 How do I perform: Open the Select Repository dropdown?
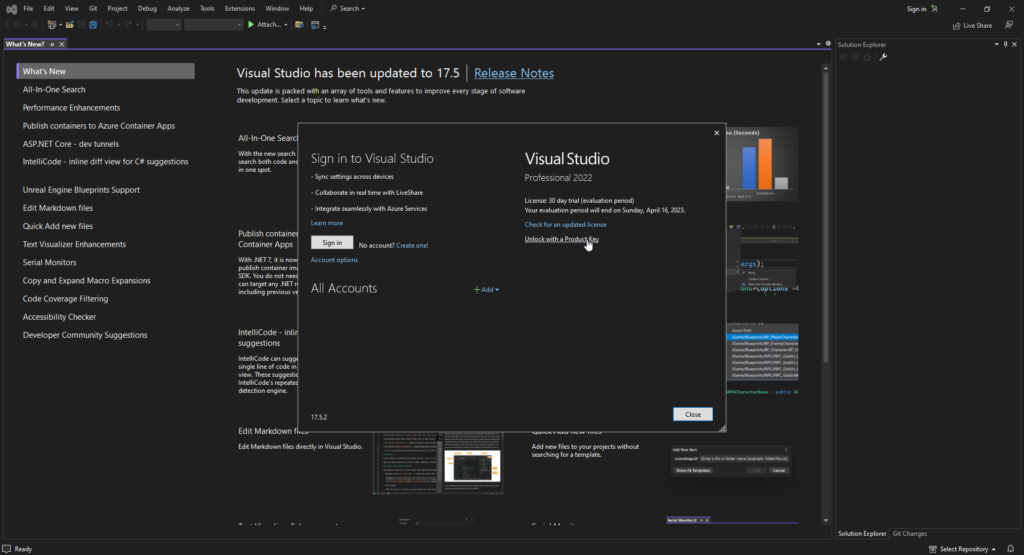click(x=963, y=549)
